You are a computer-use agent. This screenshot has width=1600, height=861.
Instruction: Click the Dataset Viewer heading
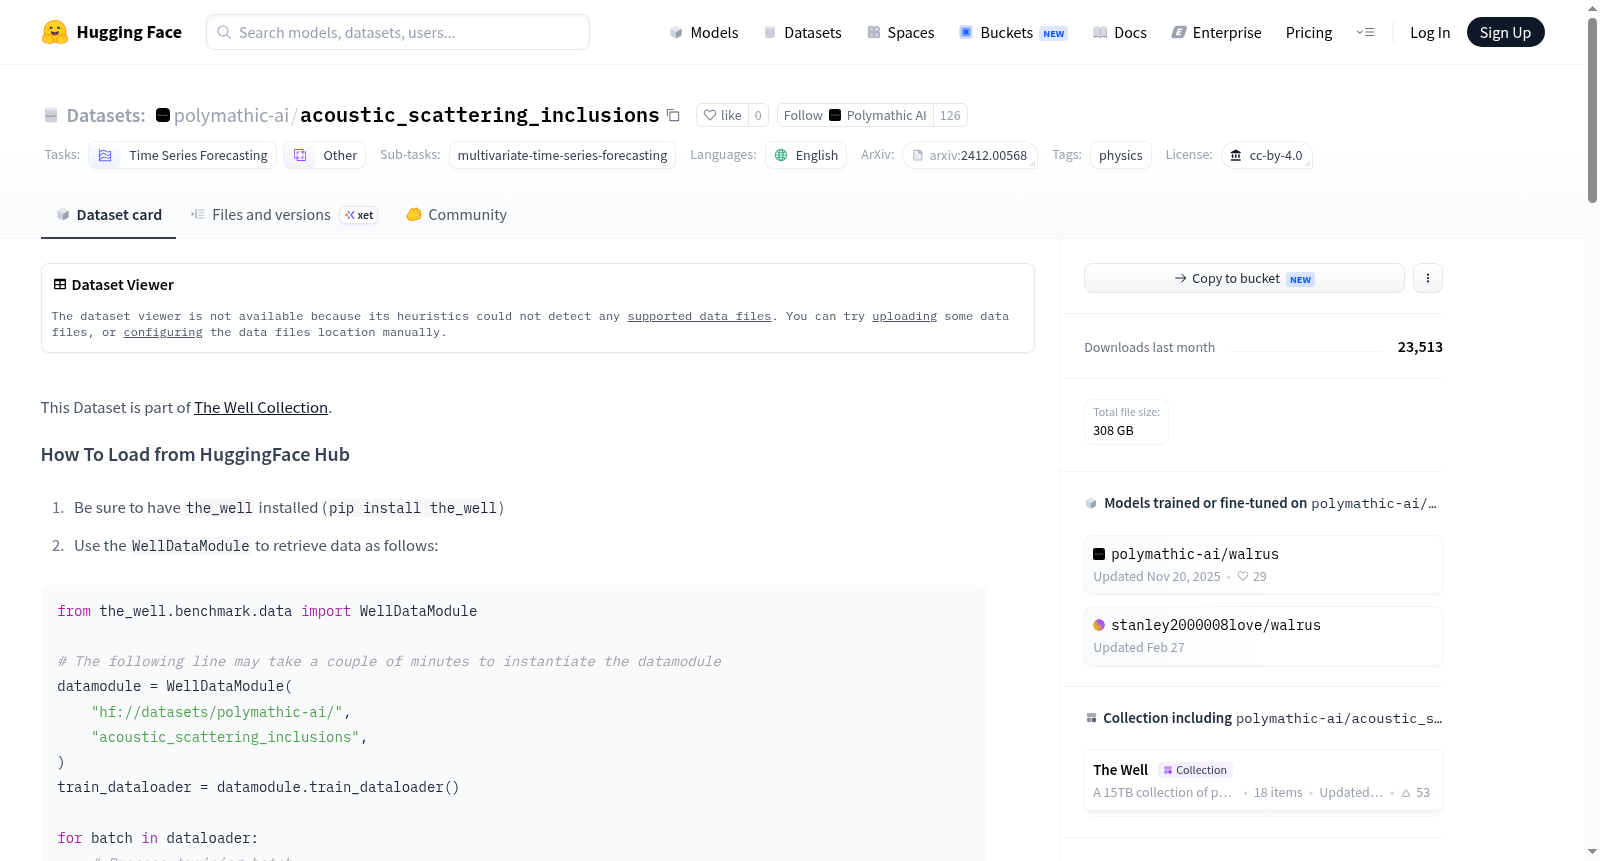(123, 285)
